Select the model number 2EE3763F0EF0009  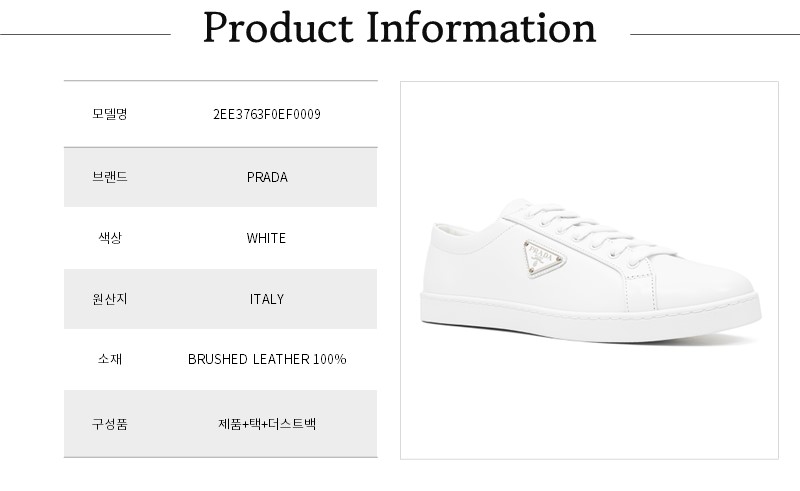tap(267, 114)
